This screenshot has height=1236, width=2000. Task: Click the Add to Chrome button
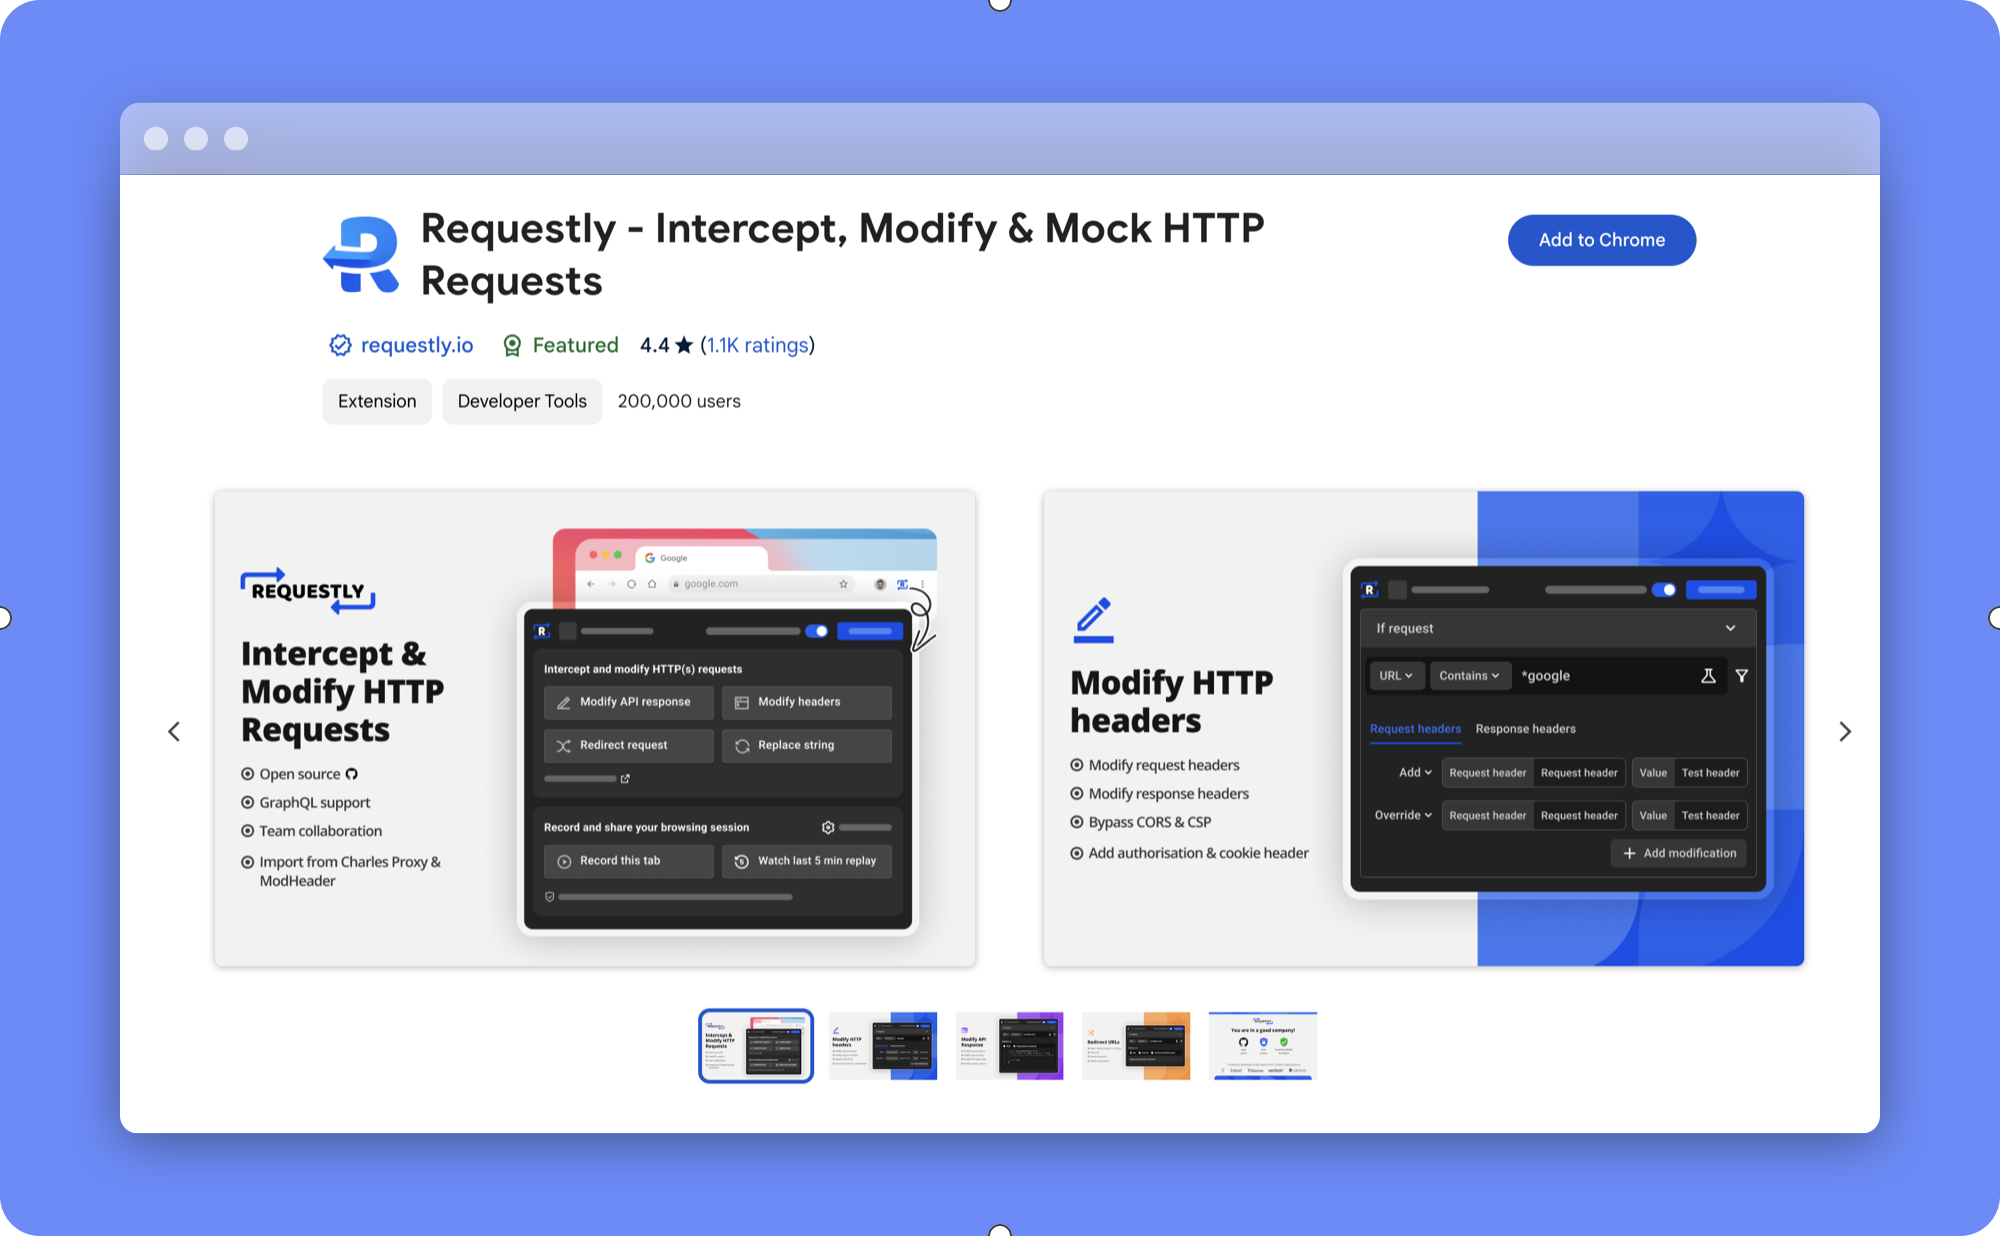click(x=1601, y=240)
